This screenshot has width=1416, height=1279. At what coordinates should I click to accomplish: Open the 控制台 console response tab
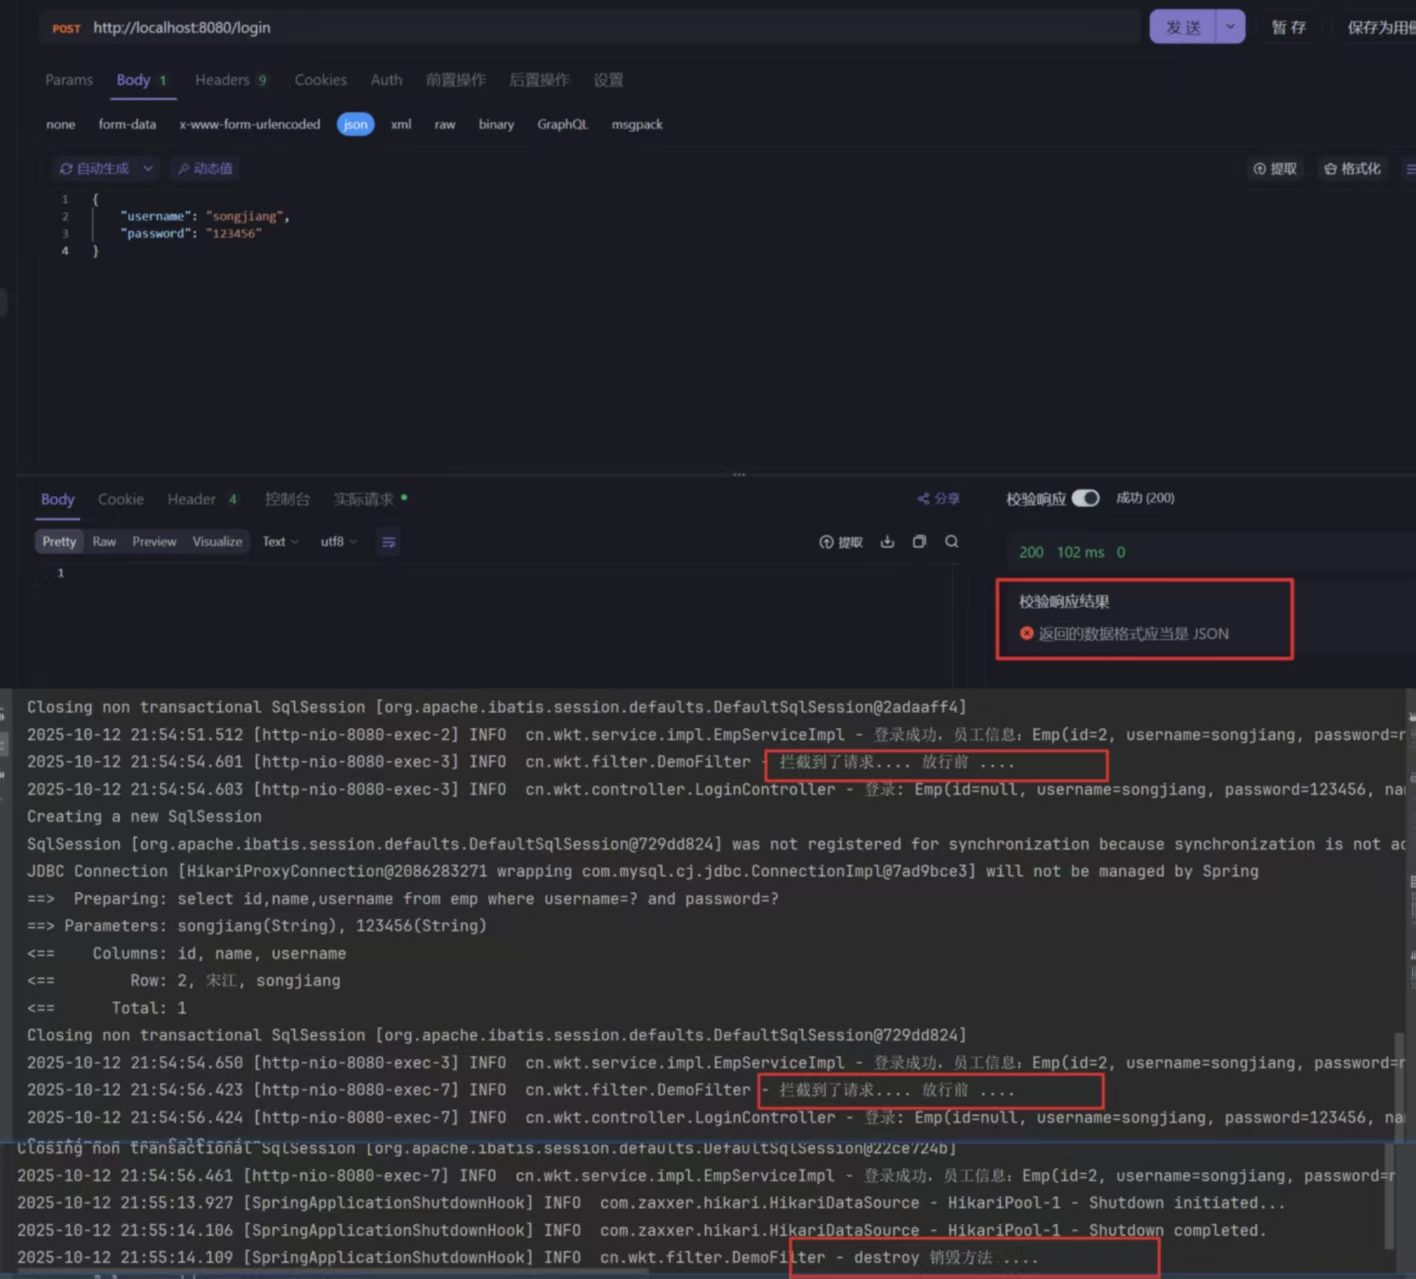[287, 499]
